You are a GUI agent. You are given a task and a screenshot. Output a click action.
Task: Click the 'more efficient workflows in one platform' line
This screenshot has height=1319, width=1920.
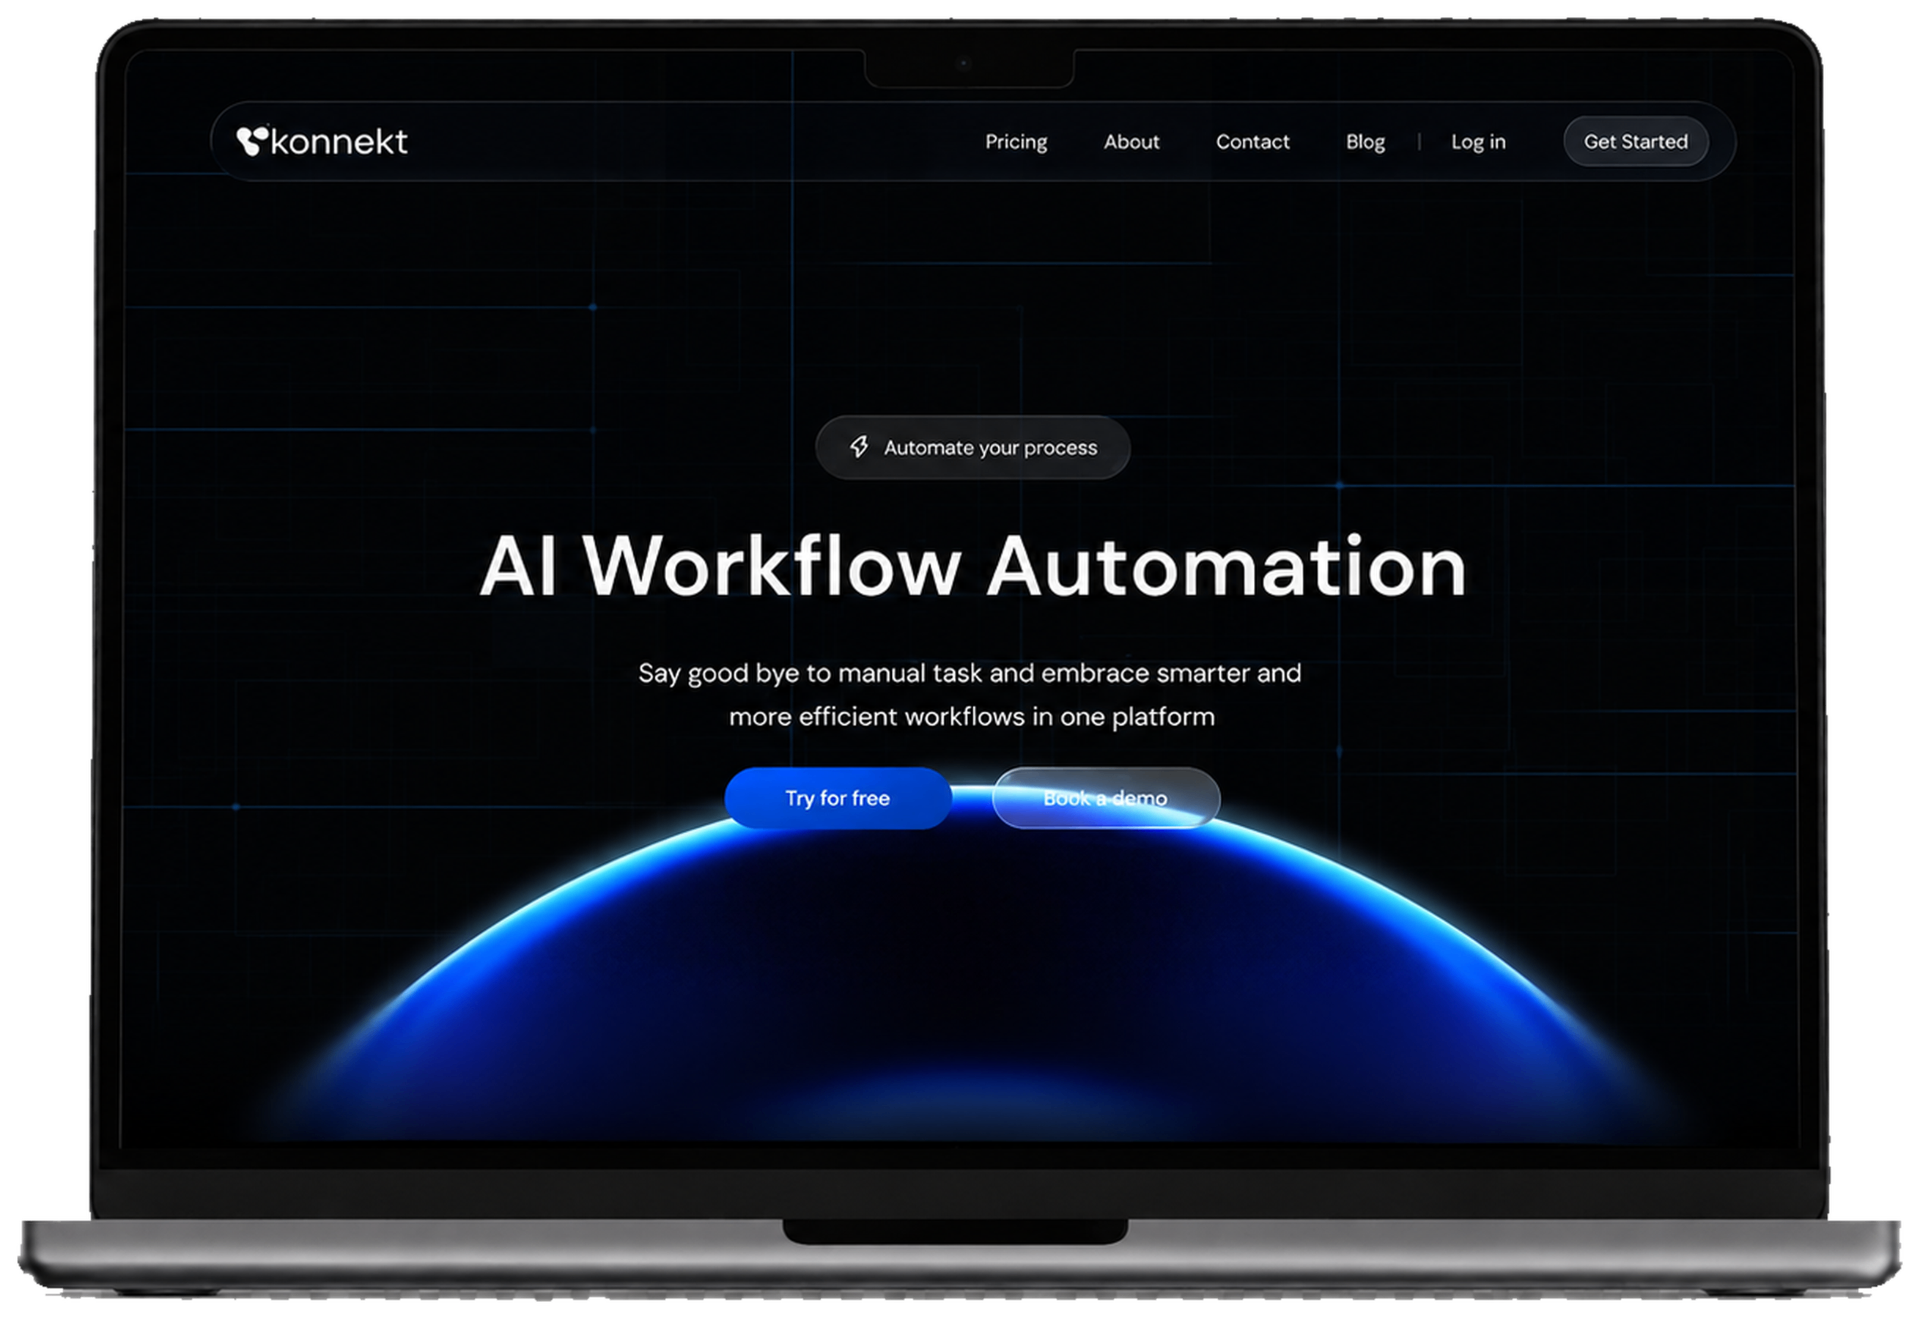(x=972, y=717)
